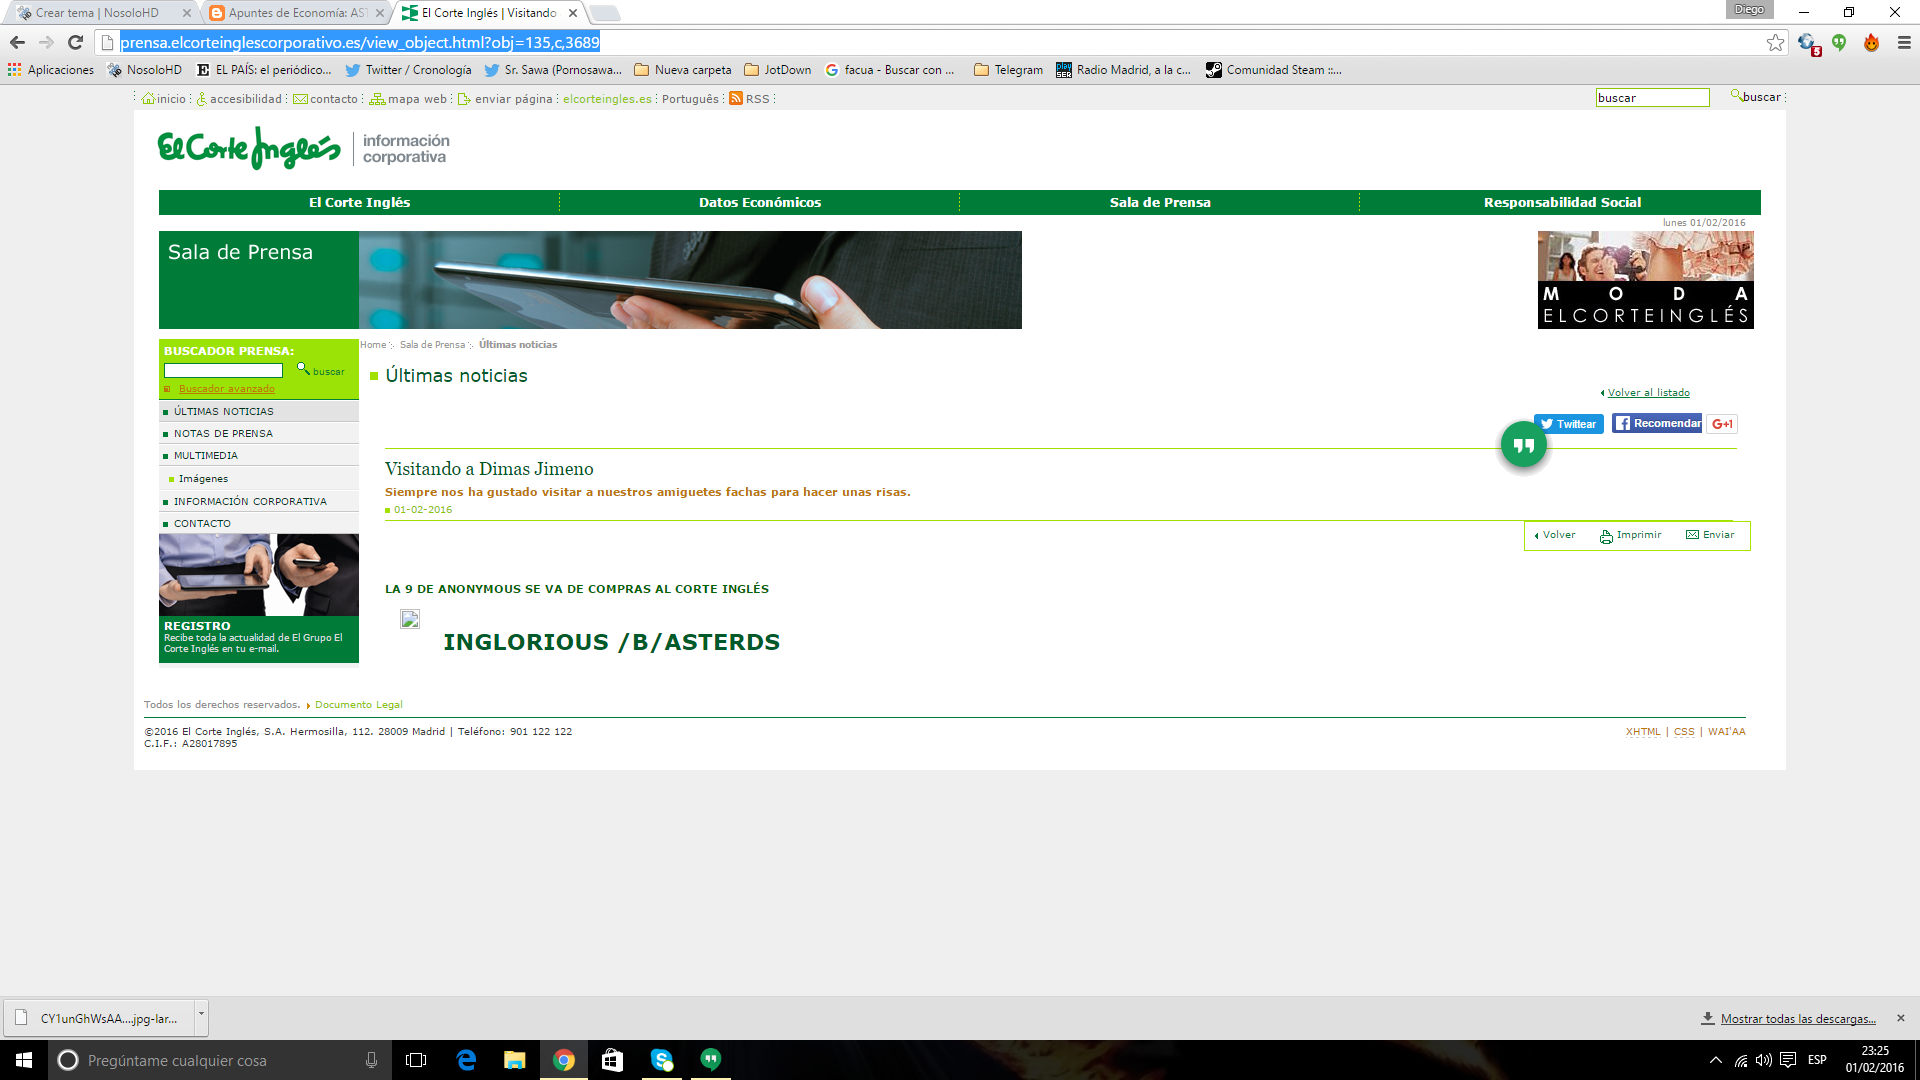Click Mostrar todas las descargas link
1920x1080 pixels.
[x=1798, y=1019]
